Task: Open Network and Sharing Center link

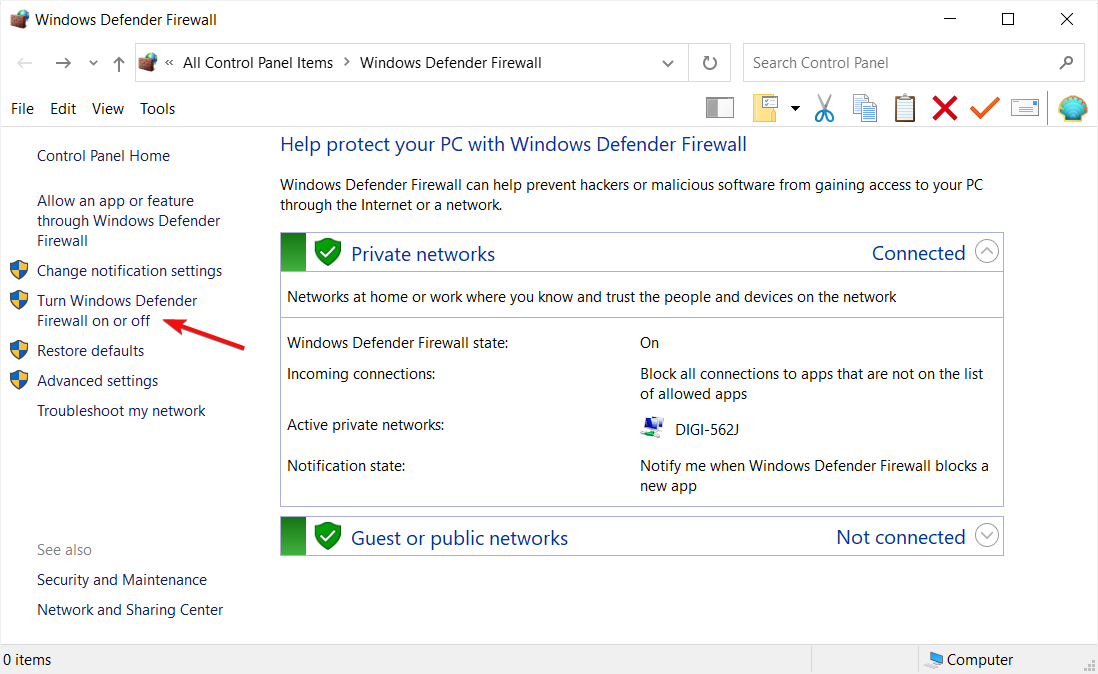Action: click(130, 610)
